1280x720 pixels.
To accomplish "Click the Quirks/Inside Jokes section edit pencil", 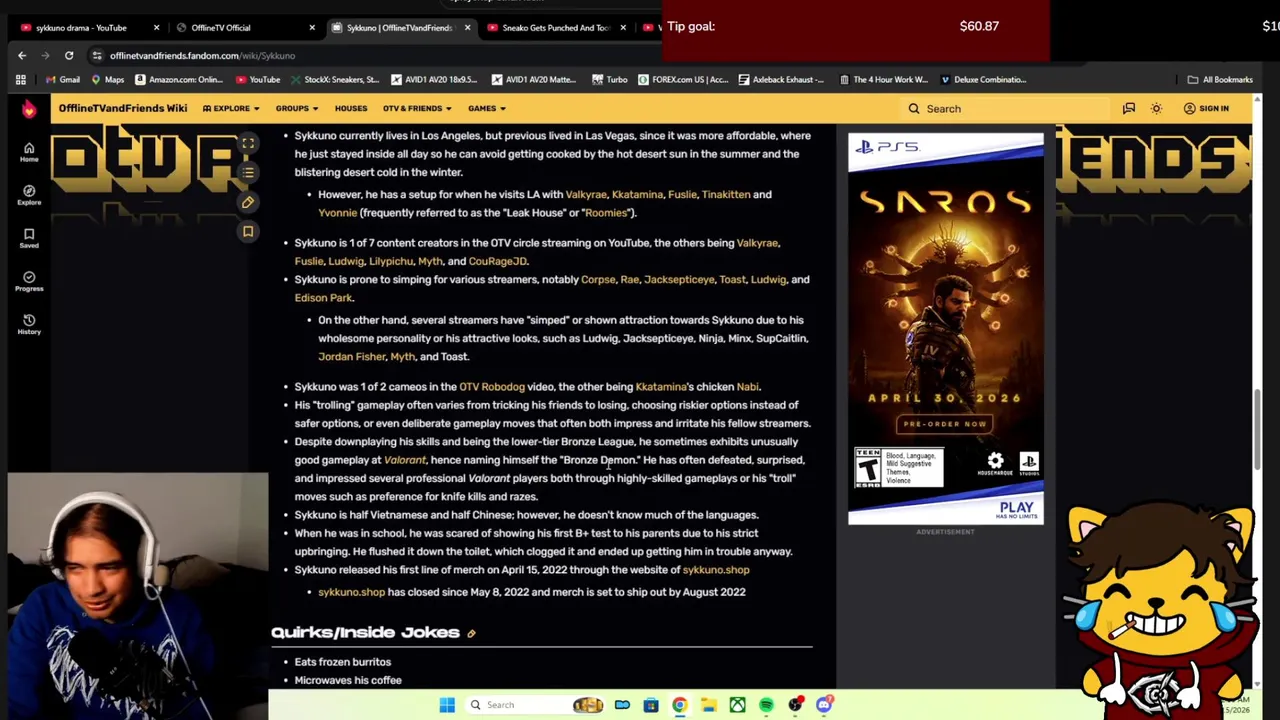I will [471, 633].
